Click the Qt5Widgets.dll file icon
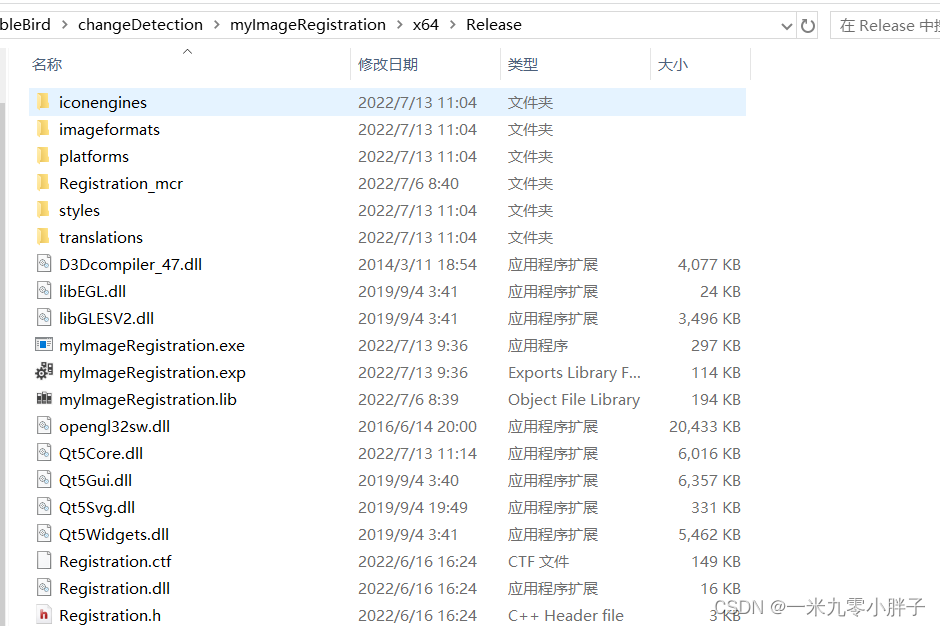The image size is (940, 626). [x=44, y=534]
